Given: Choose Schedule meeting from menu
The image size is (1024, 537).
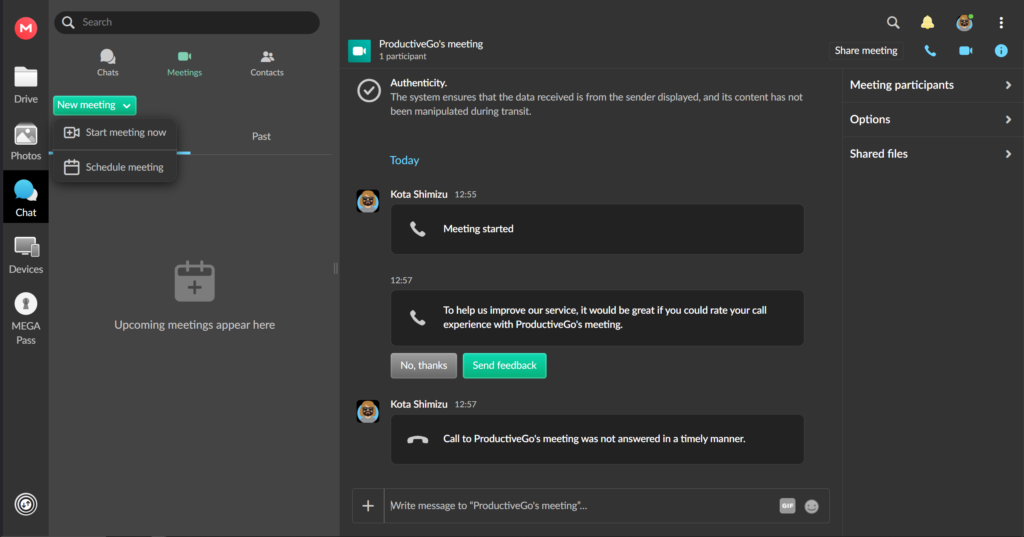Looking at the screenshot, I should [x=114, y=167].
